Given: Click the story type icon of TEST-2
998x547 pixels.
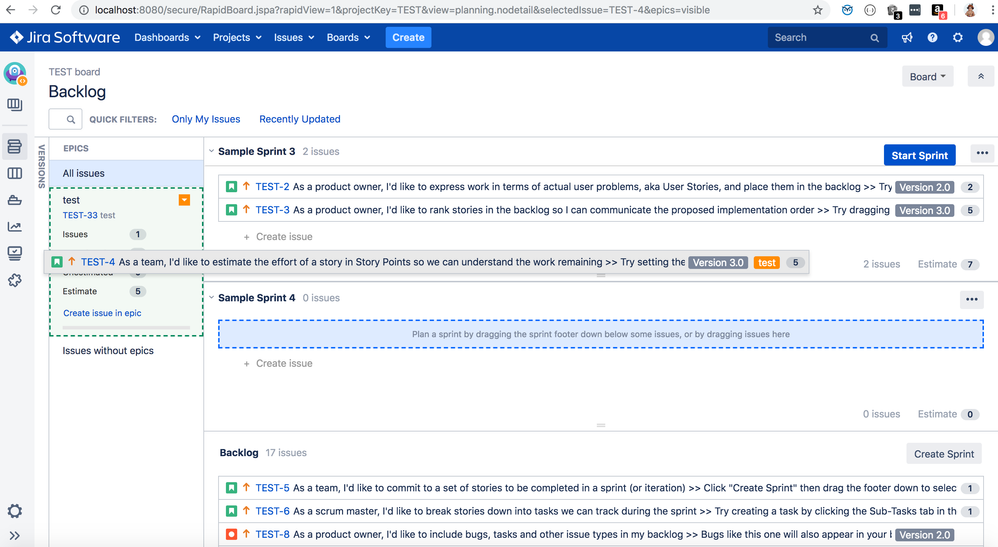Looking at the screenshot, I should (x=232, y=187).
